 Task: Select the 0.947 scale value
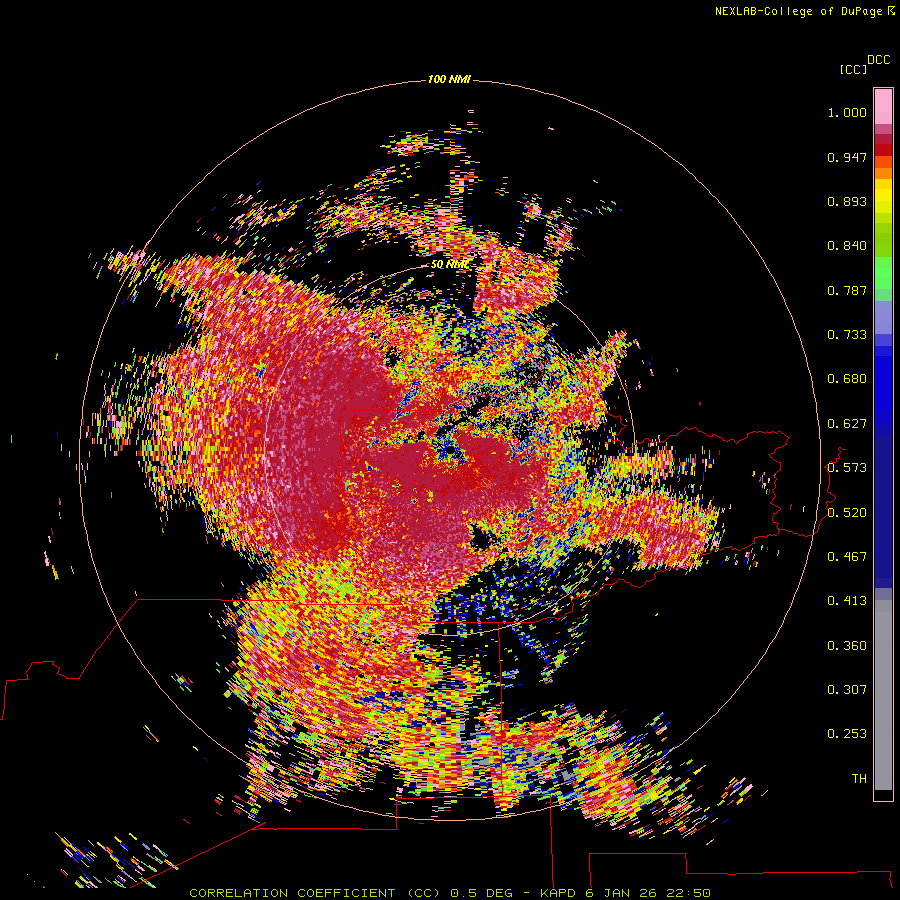[x=847, y=157]
